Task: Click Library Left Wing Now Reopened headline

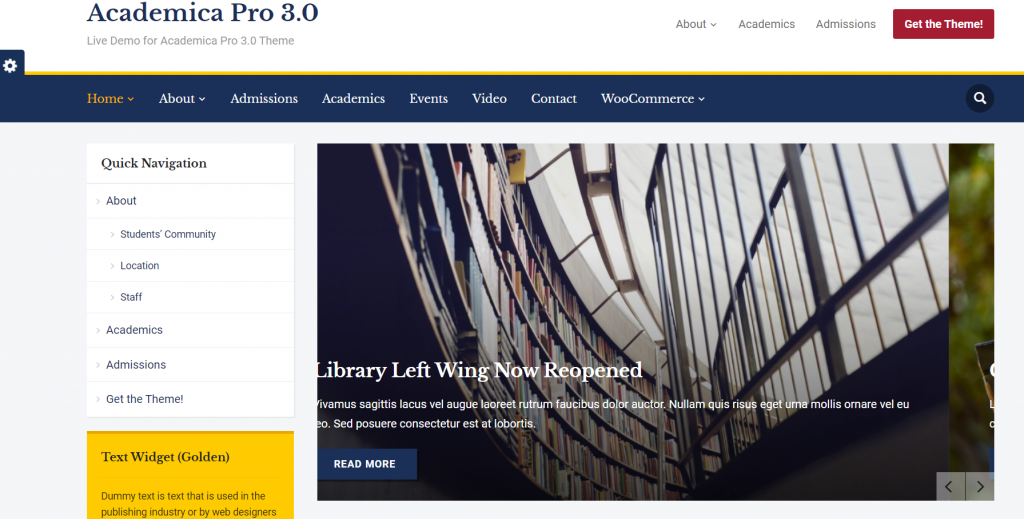Action: [x=480, y=370]
